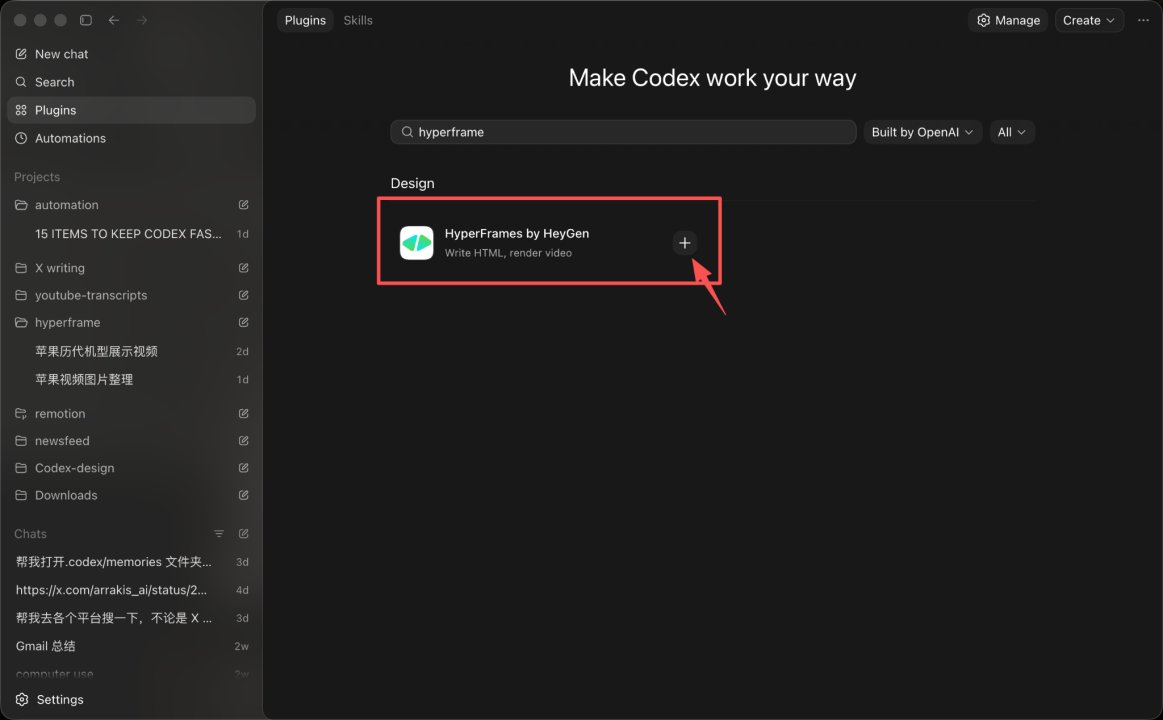
Task: Open the Built by OpenAI filter dropdown
Action: [x=922, y=132]
